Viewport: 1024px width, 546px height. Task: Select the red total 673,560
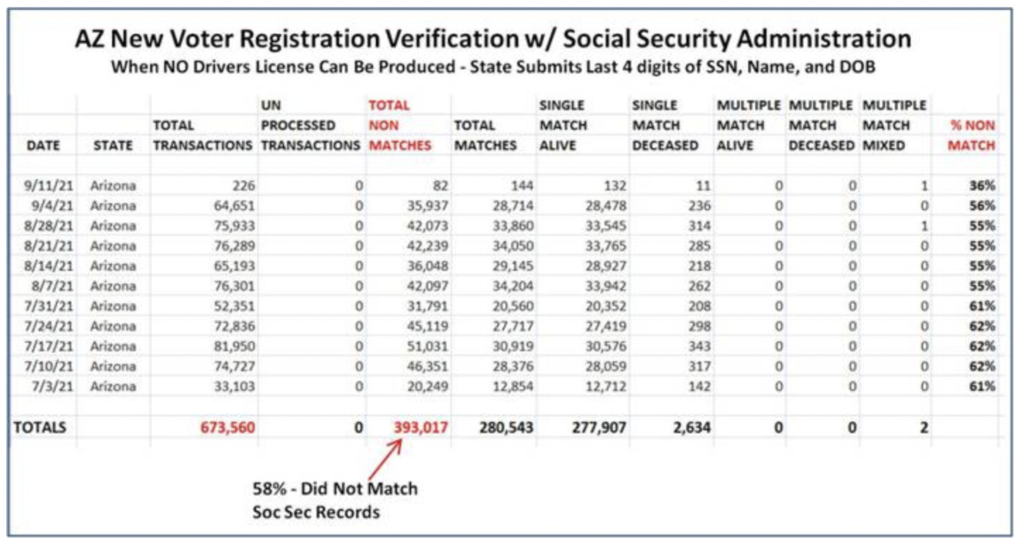(x=227, y=428)
